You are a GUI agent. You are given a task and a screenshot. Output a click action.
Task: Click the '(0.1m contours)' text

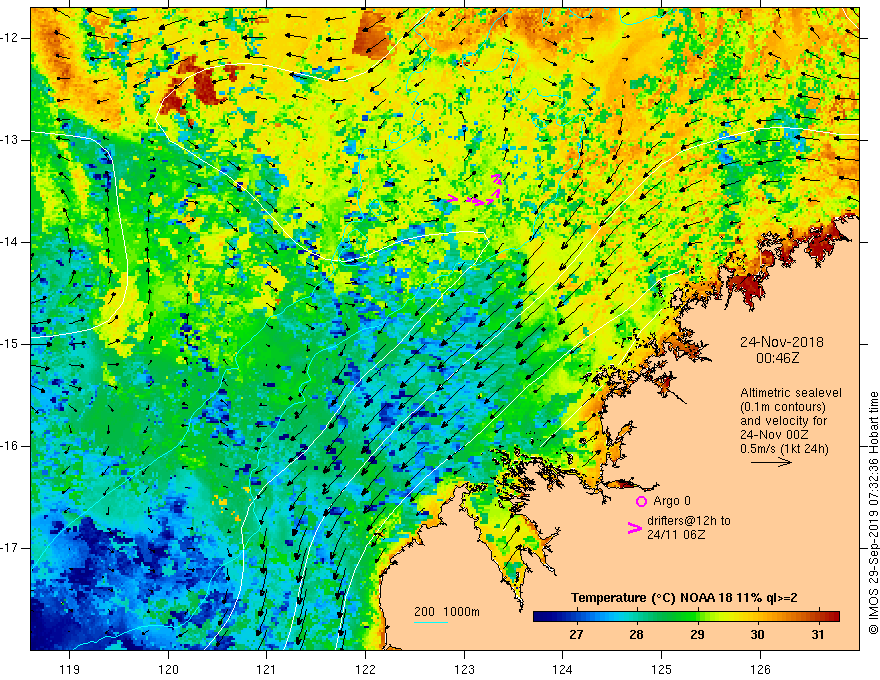pos(783,407)
